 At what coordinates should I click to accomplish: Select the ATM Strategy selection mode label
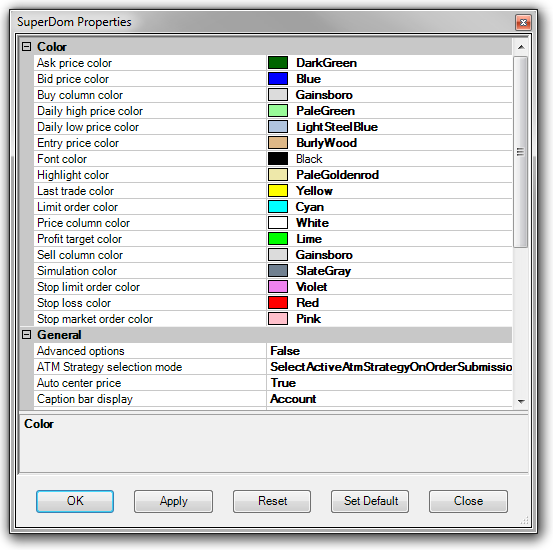(x=110, y=367)
